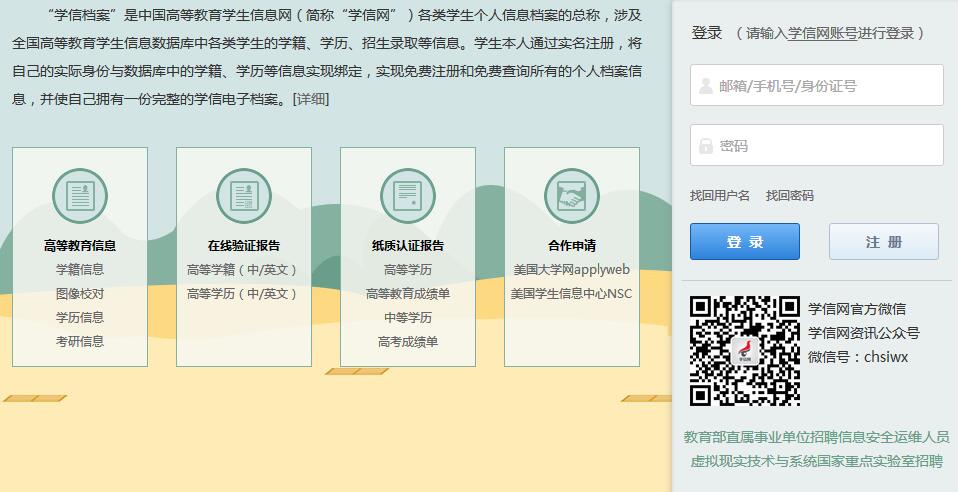958x492 pixels.
Task: Open the 高考成绩单 link
Action: point(408,341)
